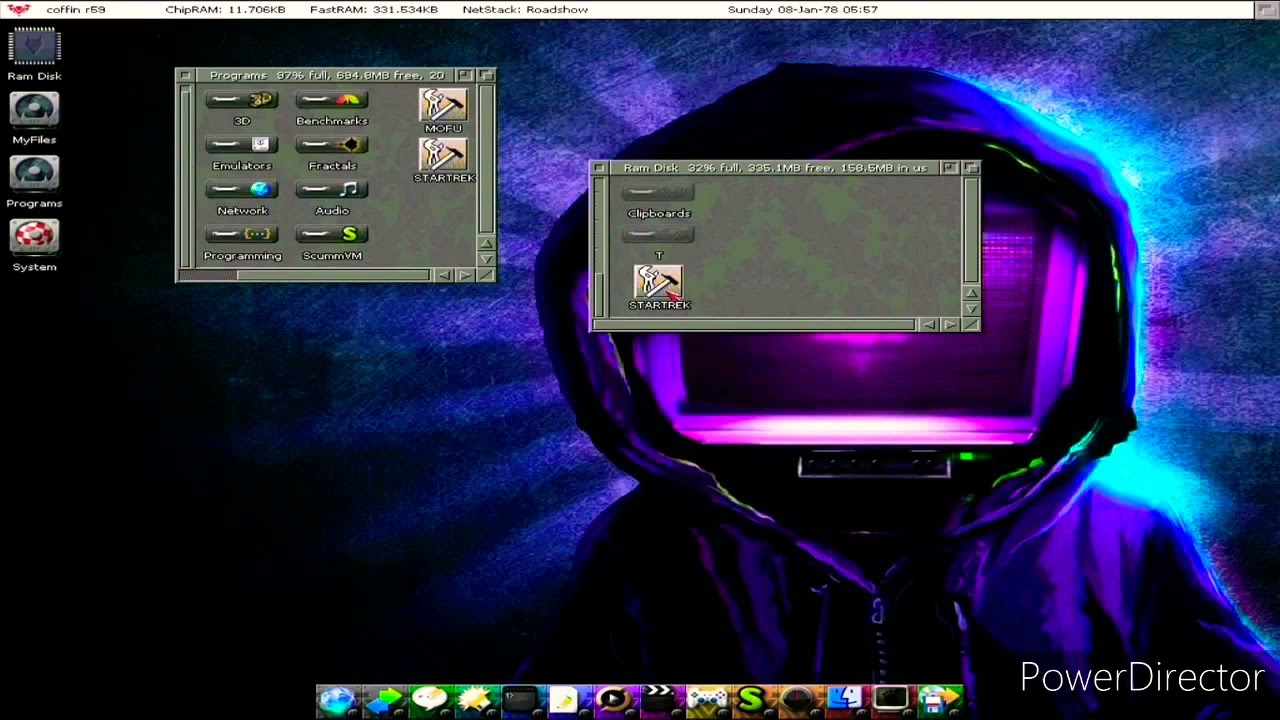
Task: Launch the yellow starburst dock icon
Action: point(475,700)
